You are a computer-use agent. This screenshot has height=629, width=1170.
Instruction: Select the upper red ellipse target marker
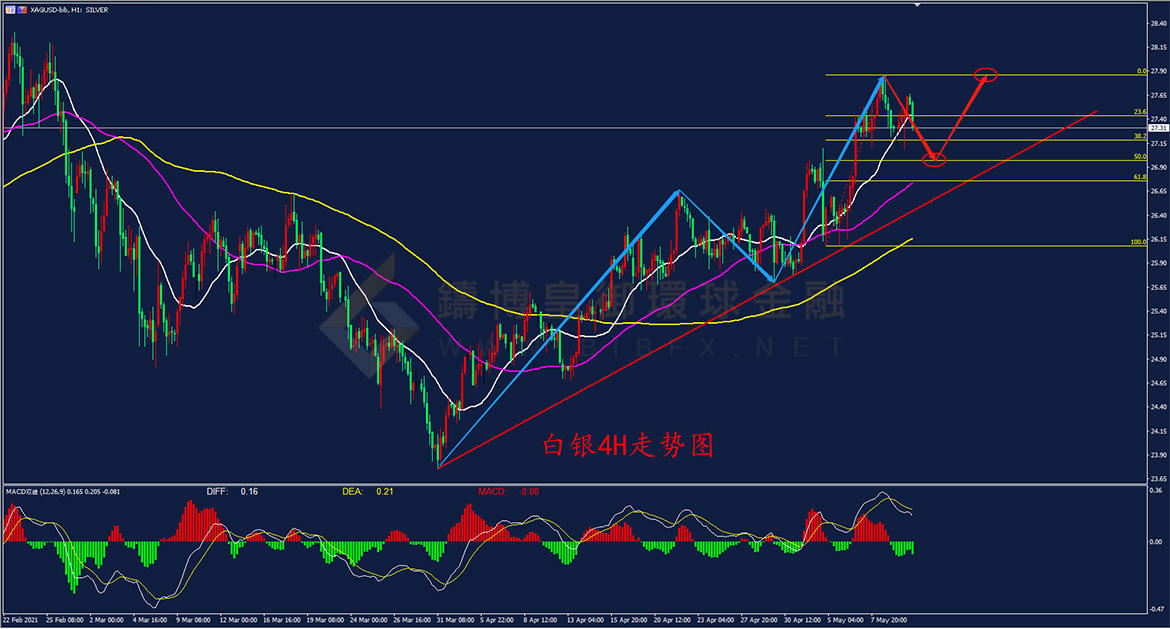click(985, 74)
